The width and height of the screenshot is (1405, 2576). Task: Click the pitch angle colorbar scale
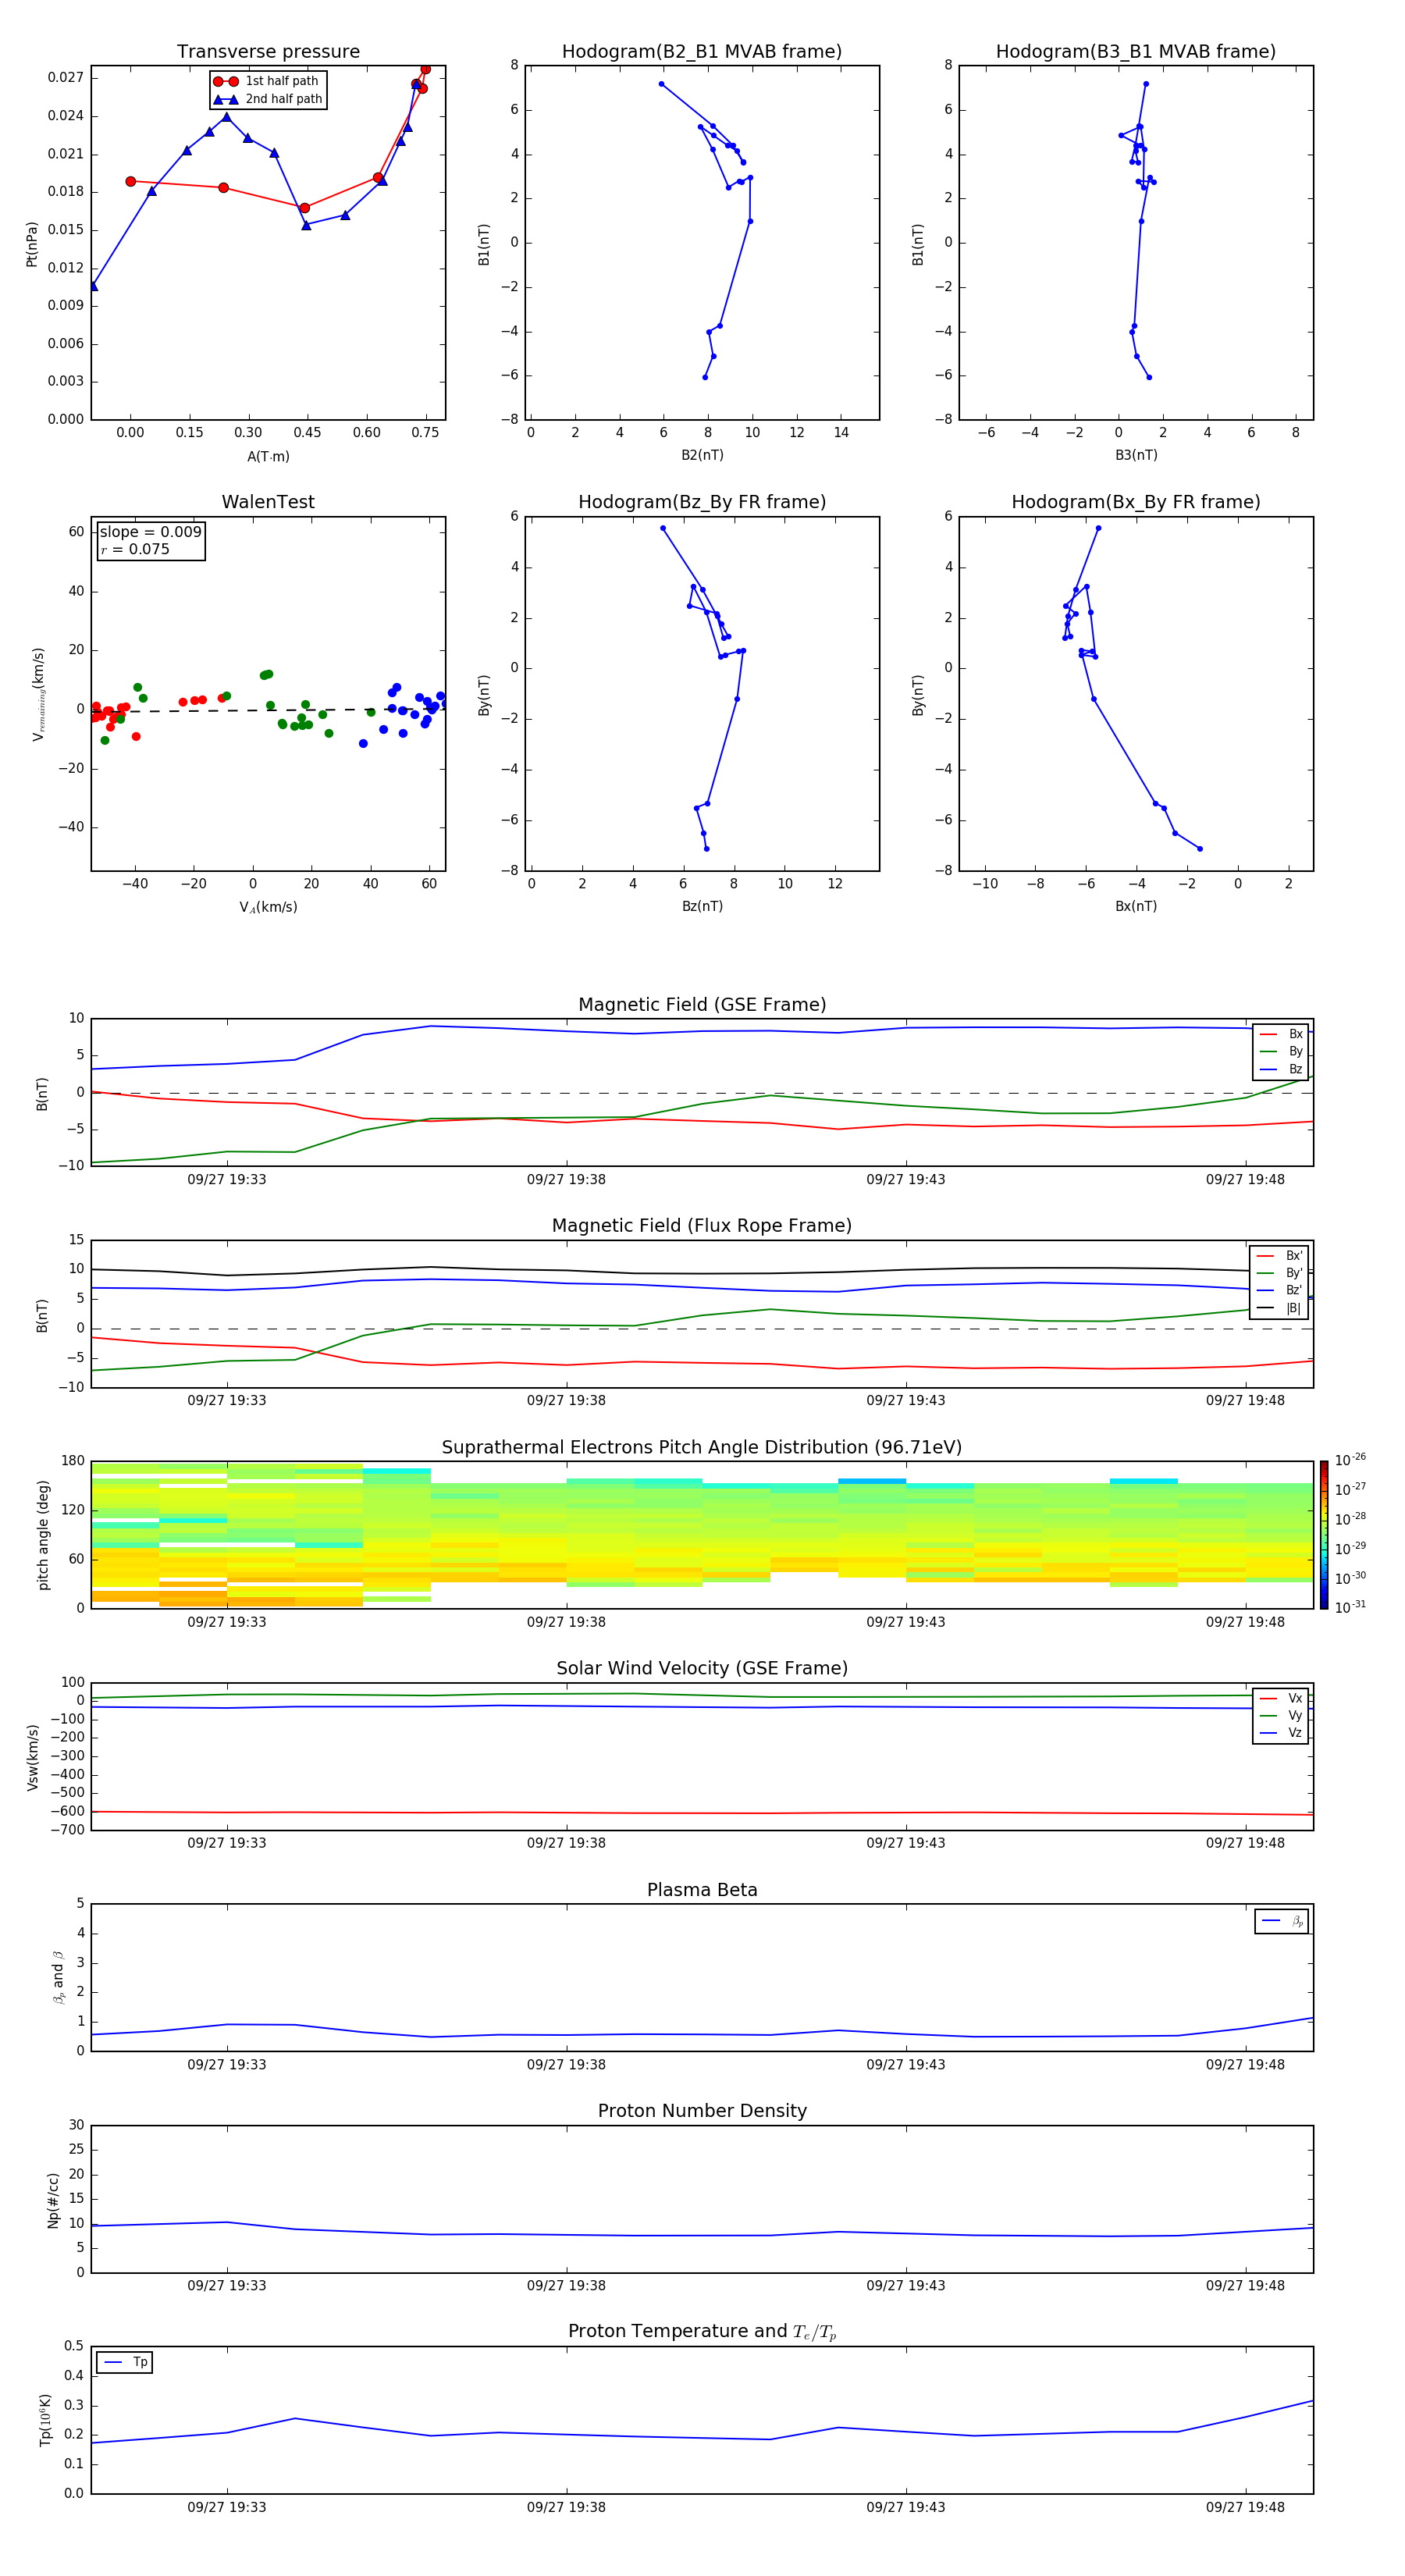pos(1324,1535)
